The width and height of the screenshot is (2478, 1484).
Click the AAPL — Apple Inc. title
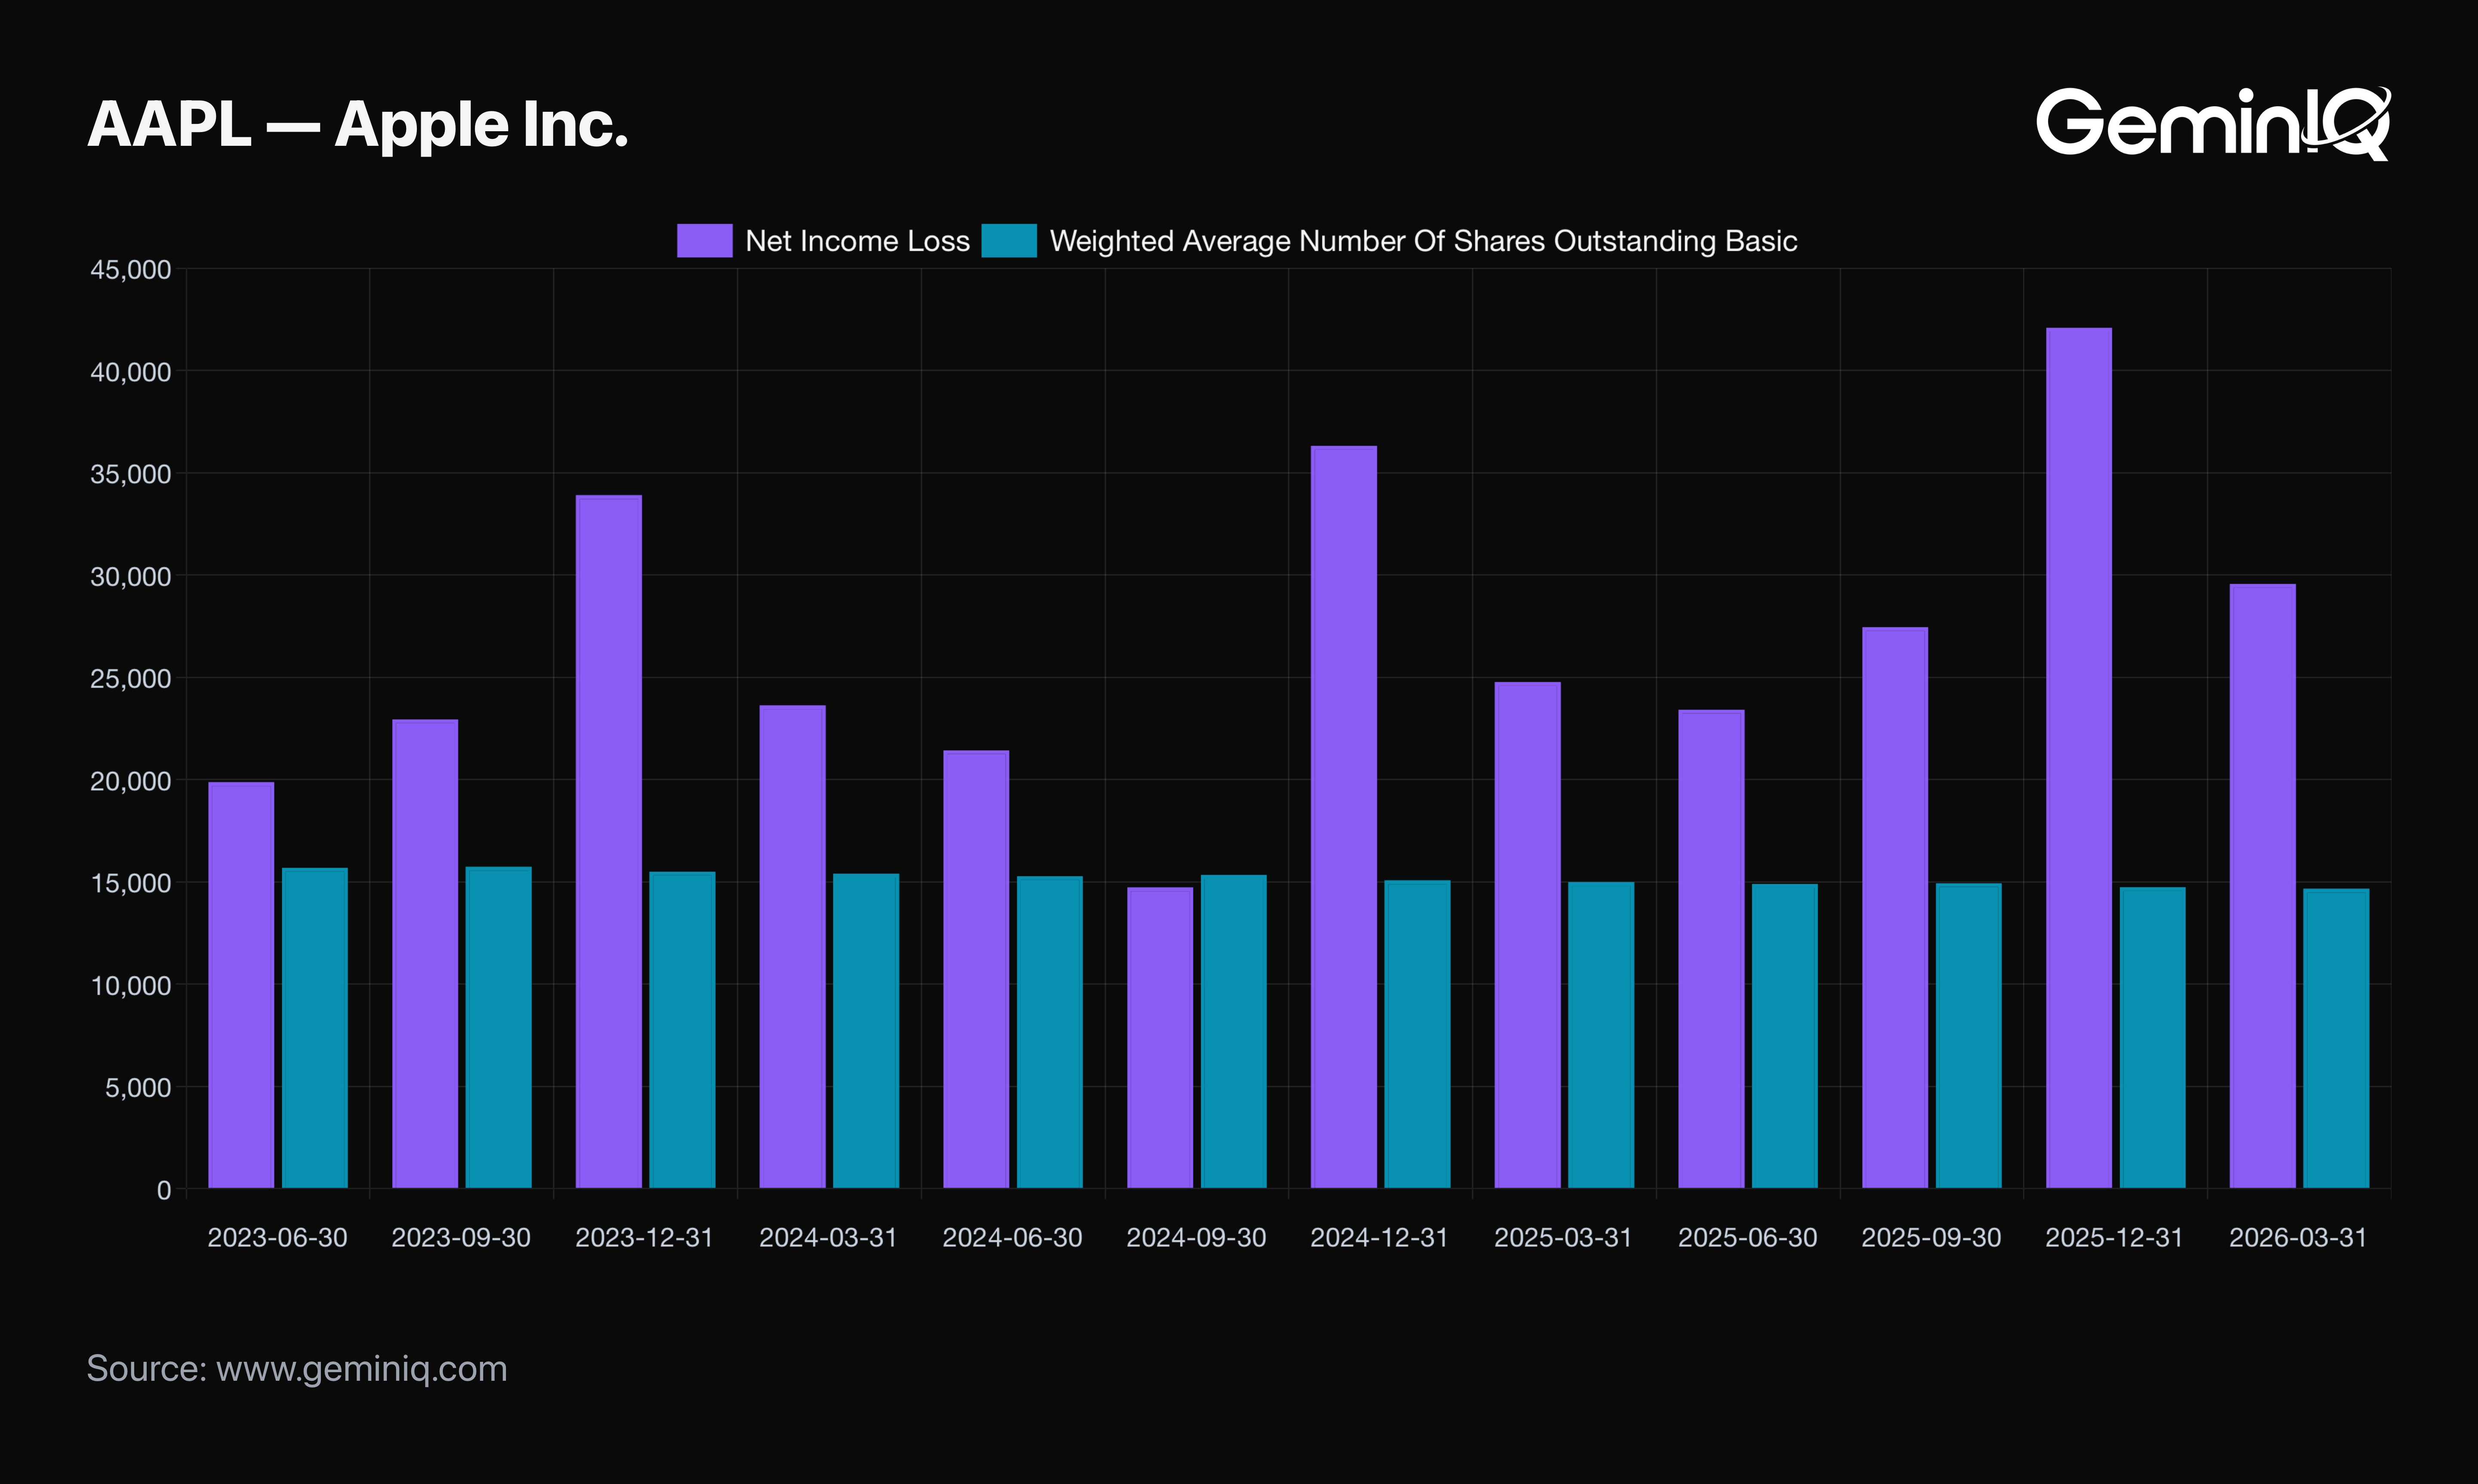point(358,125)
